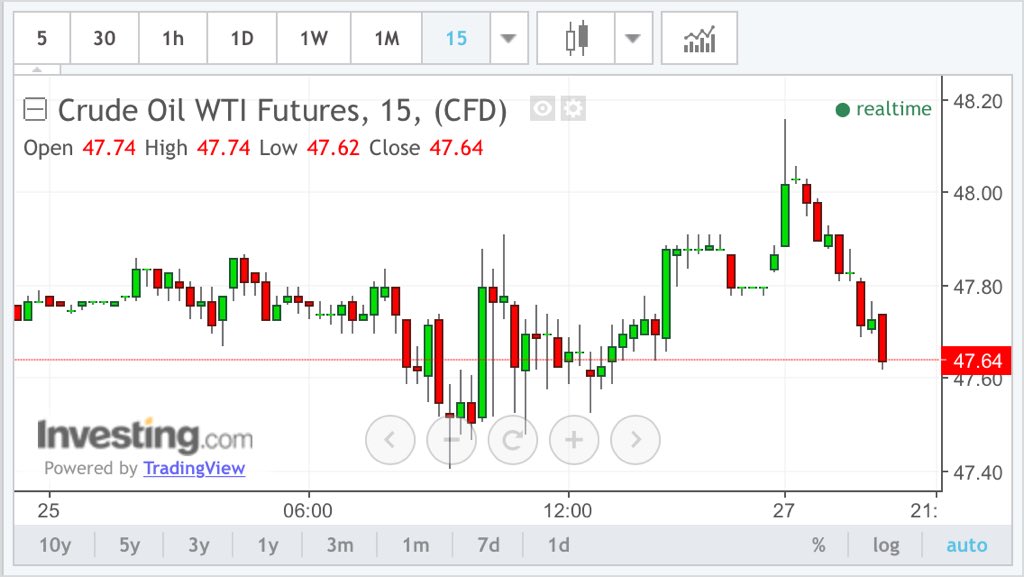1024x577 pixels.
Task: Set range to 7d
Action: [x=488, y=544]
